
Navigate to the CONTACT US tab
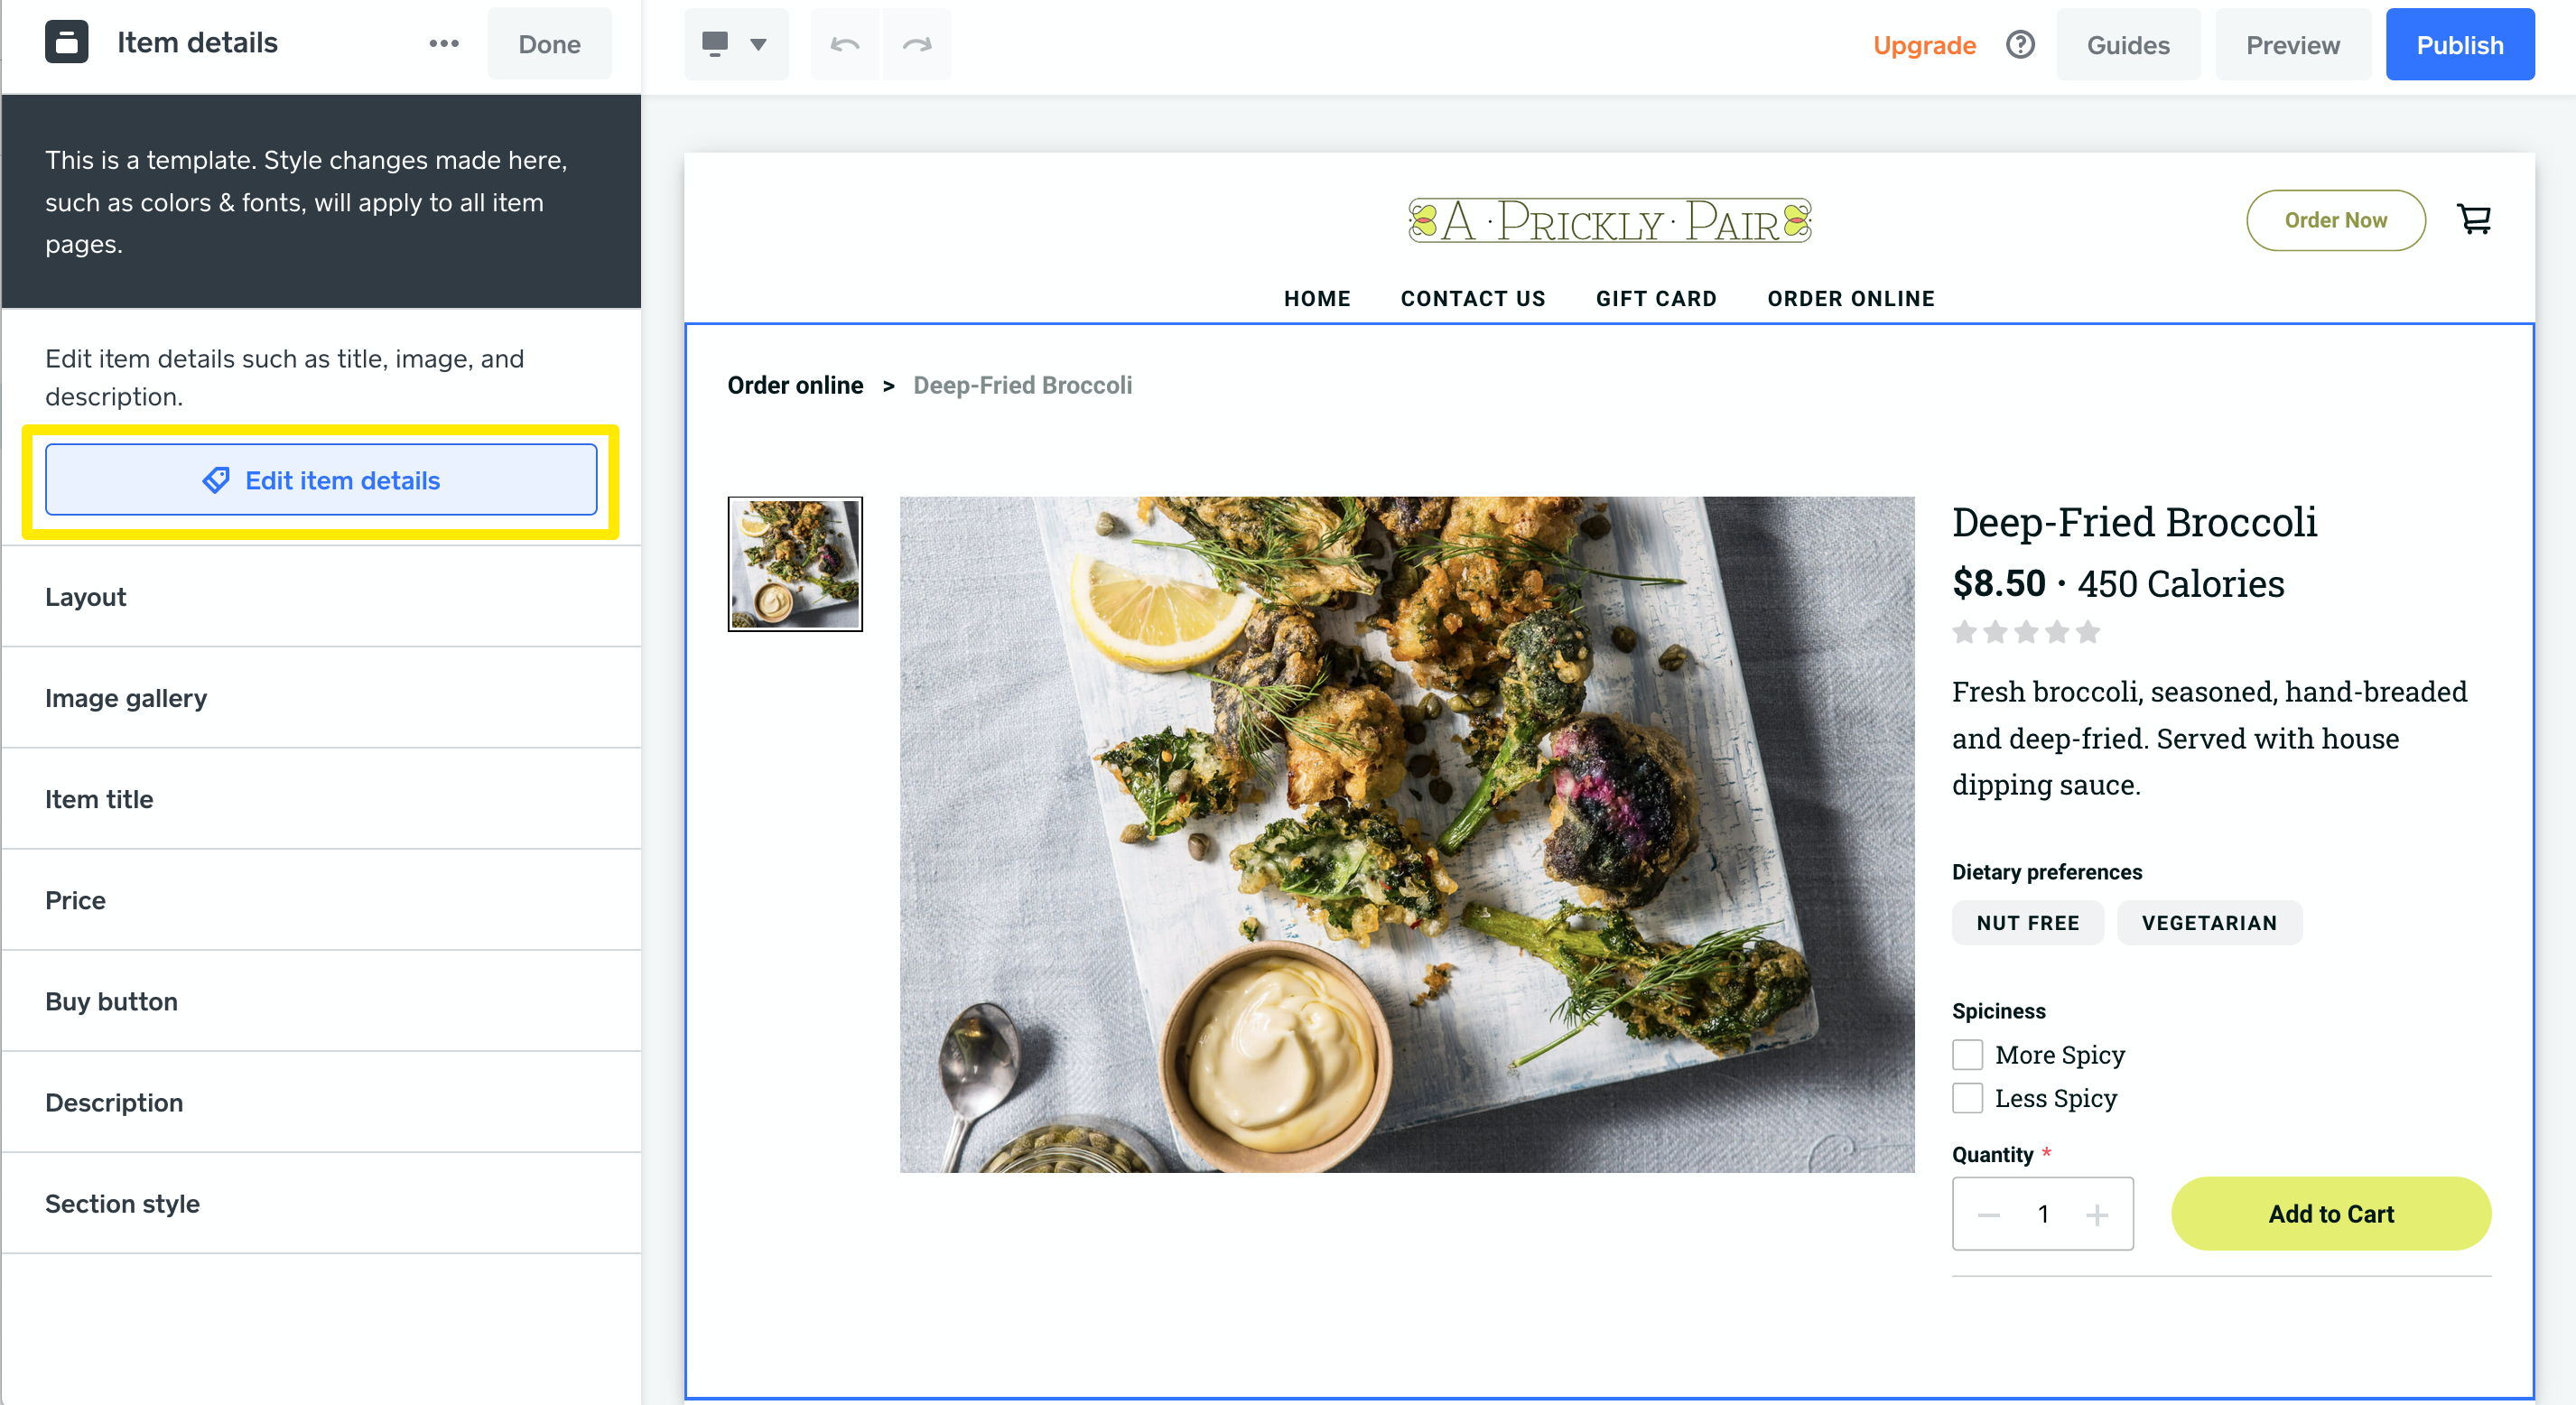pyautogui.click(x=1473, y=298)
